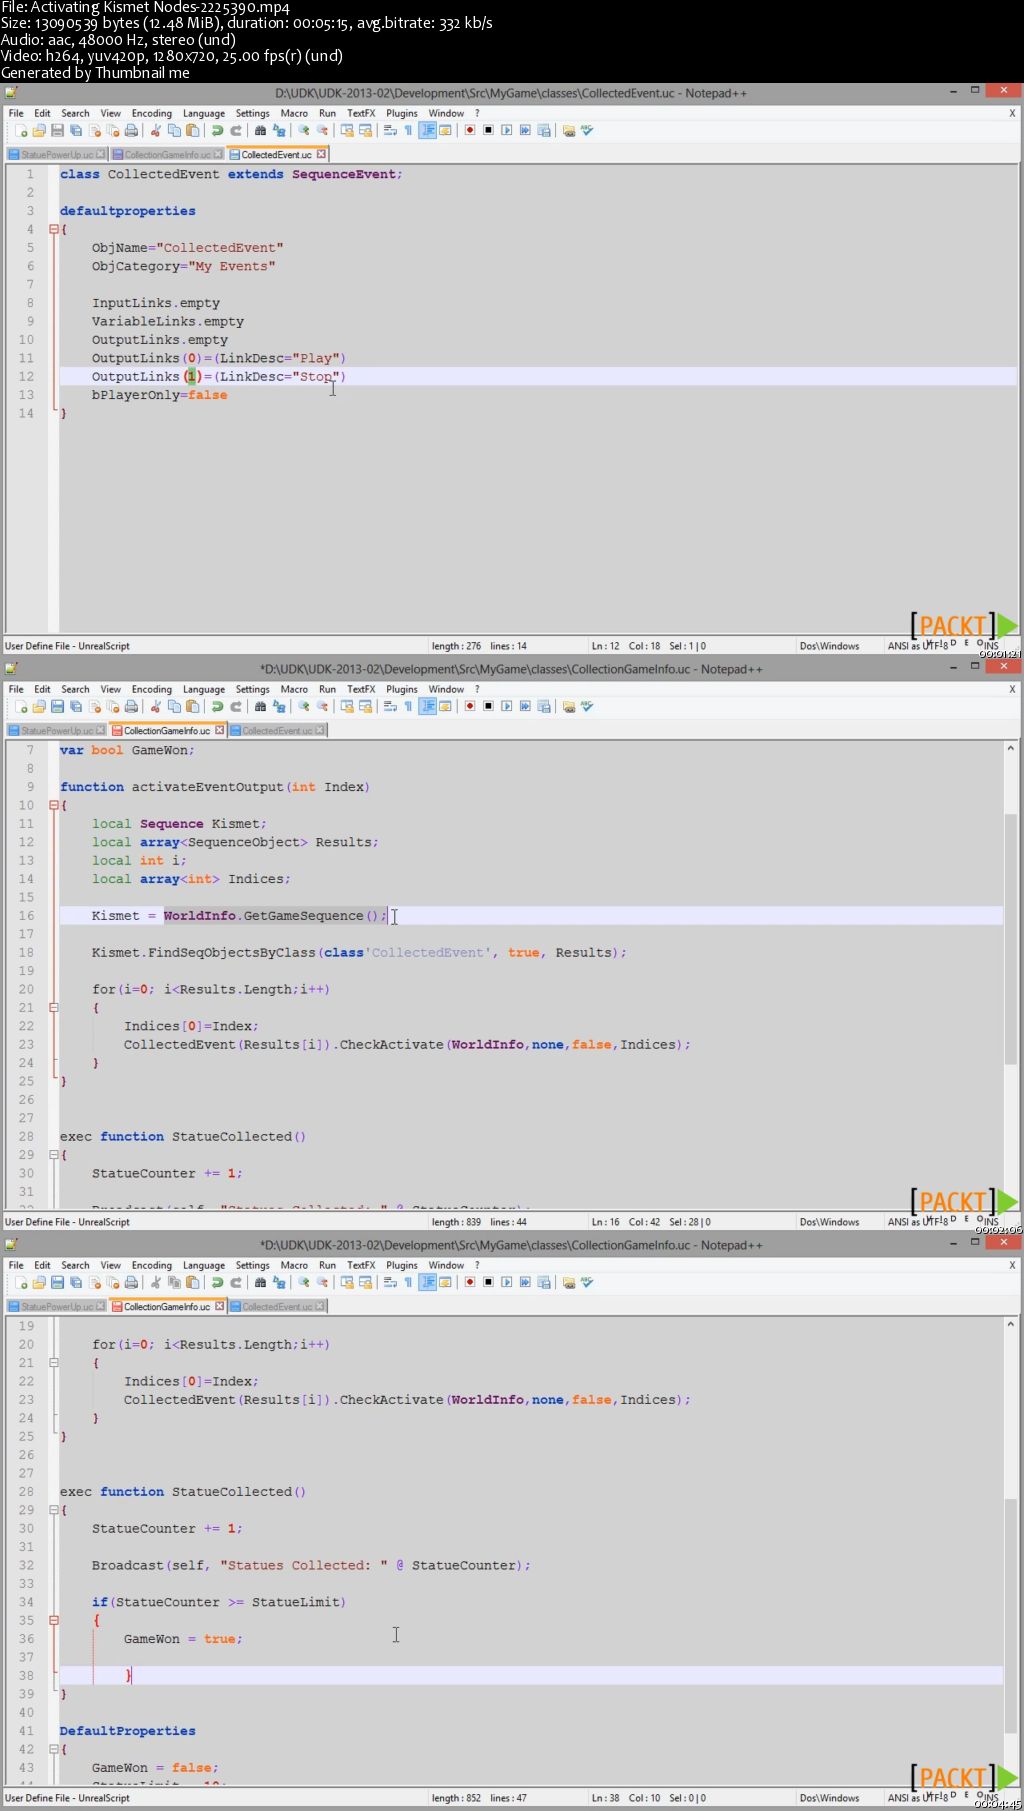Toggle Synchronize Vertical Scrolling in top window

pos(346,131)
